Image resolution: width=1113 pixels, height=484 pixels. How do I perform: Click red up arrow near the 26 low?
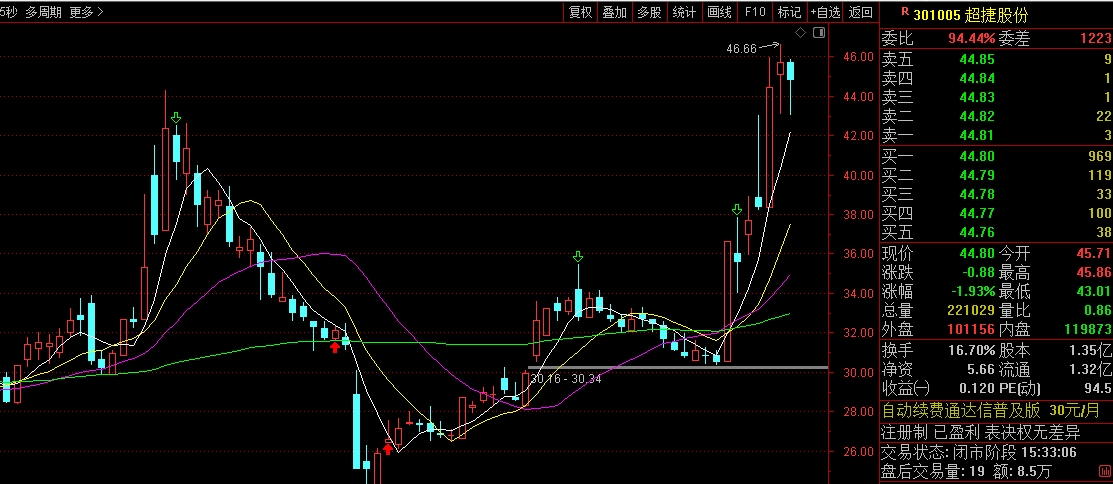pos(388,448)
